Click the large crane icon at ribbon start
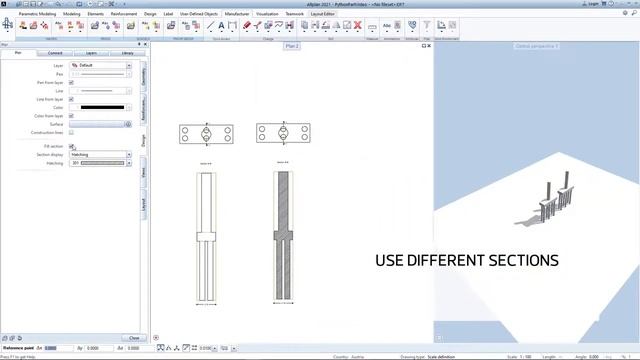 (x=8, y=23)
